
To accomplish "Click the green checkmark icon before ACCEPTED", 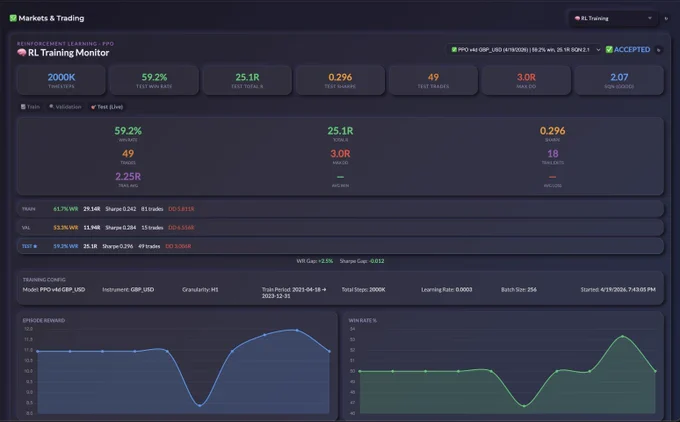I will point(609,49).
